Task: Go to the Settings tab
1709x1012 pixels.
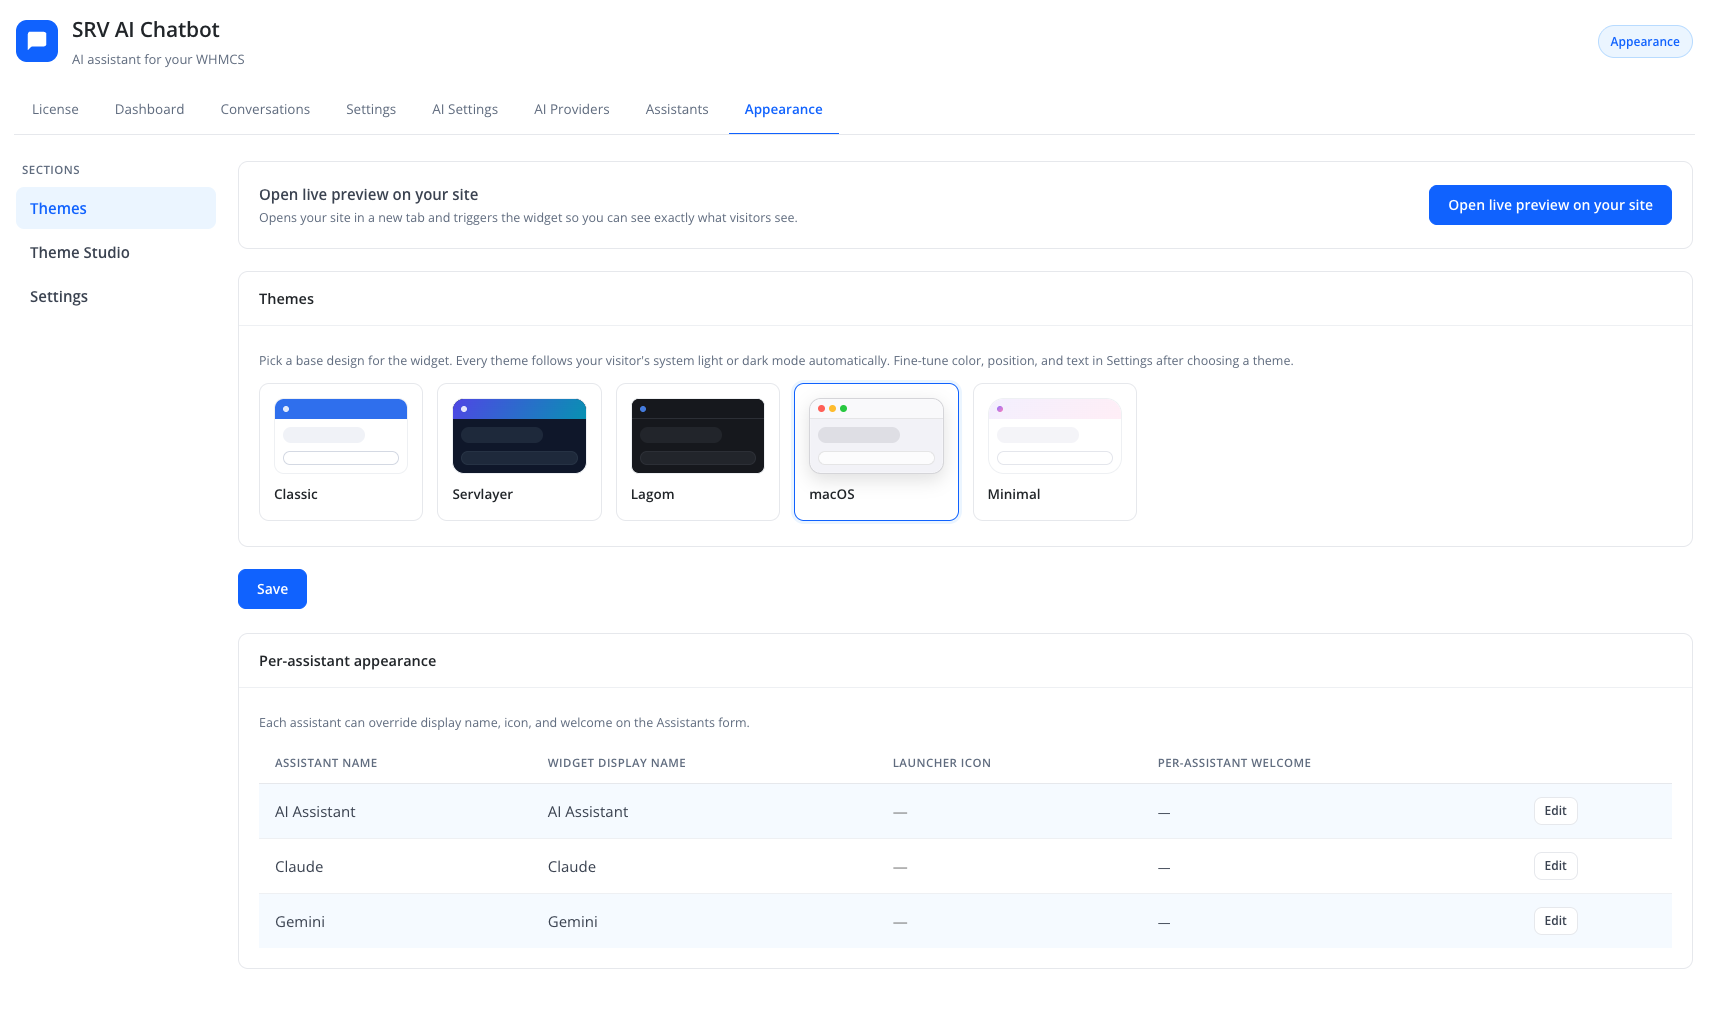Action: [371, 109]
